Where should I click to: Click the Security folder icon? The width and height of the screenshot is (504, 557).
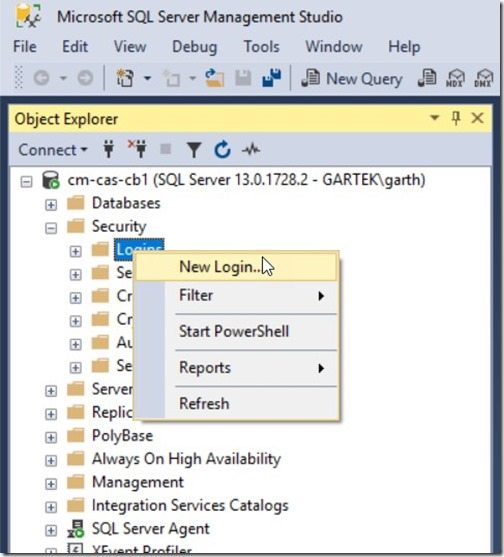76,226
